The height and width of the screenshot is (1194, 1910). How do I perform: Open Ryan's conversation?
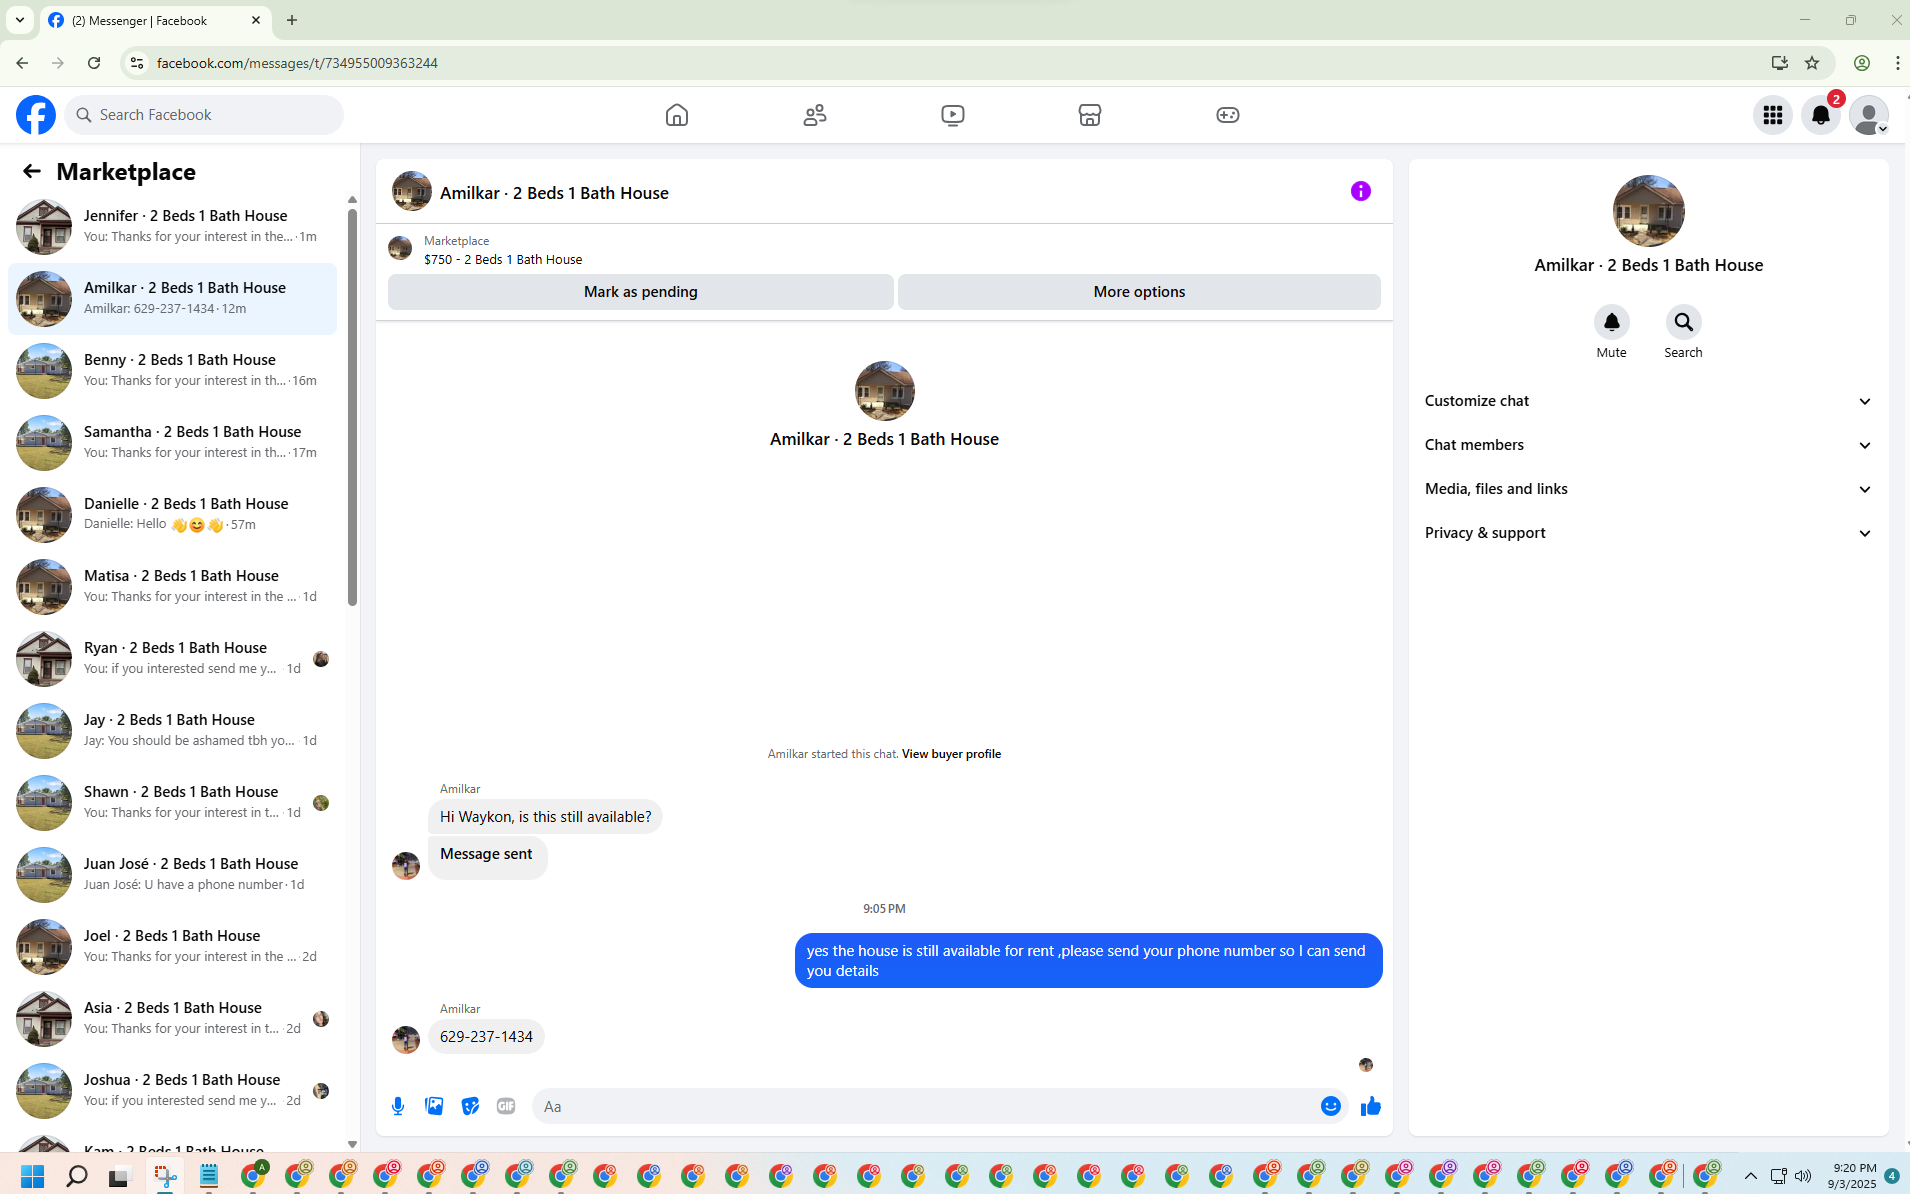tap(172, 659)
